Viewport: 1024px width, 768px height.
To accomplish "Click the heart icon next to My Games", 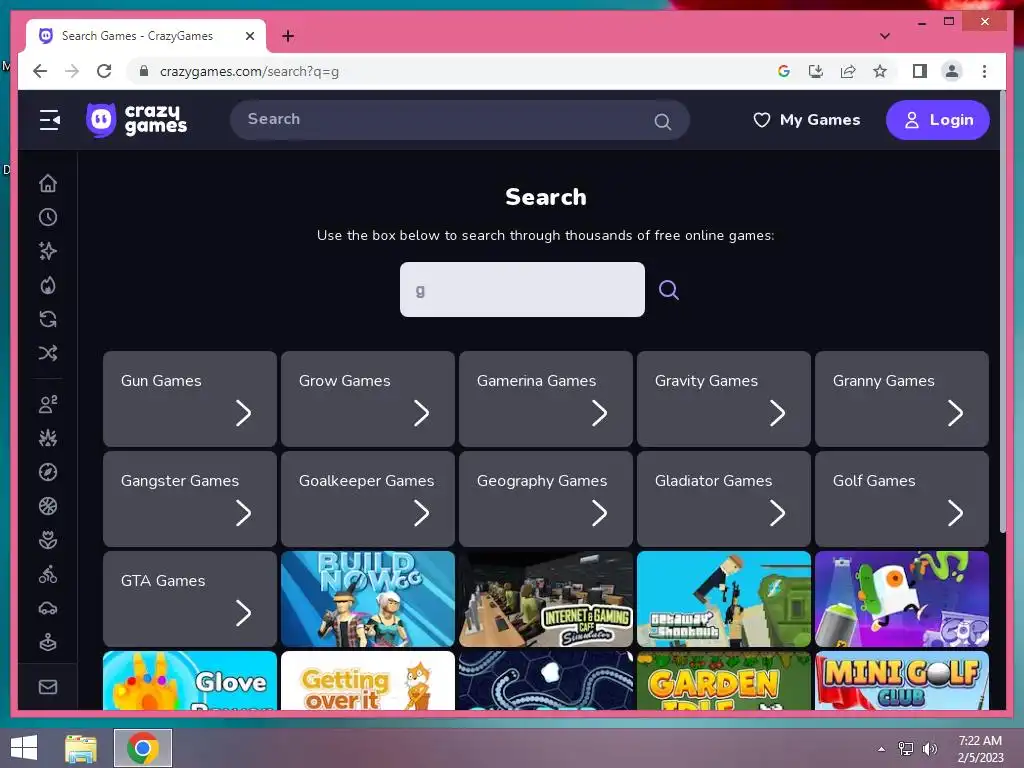I will [x=761, y=120].
